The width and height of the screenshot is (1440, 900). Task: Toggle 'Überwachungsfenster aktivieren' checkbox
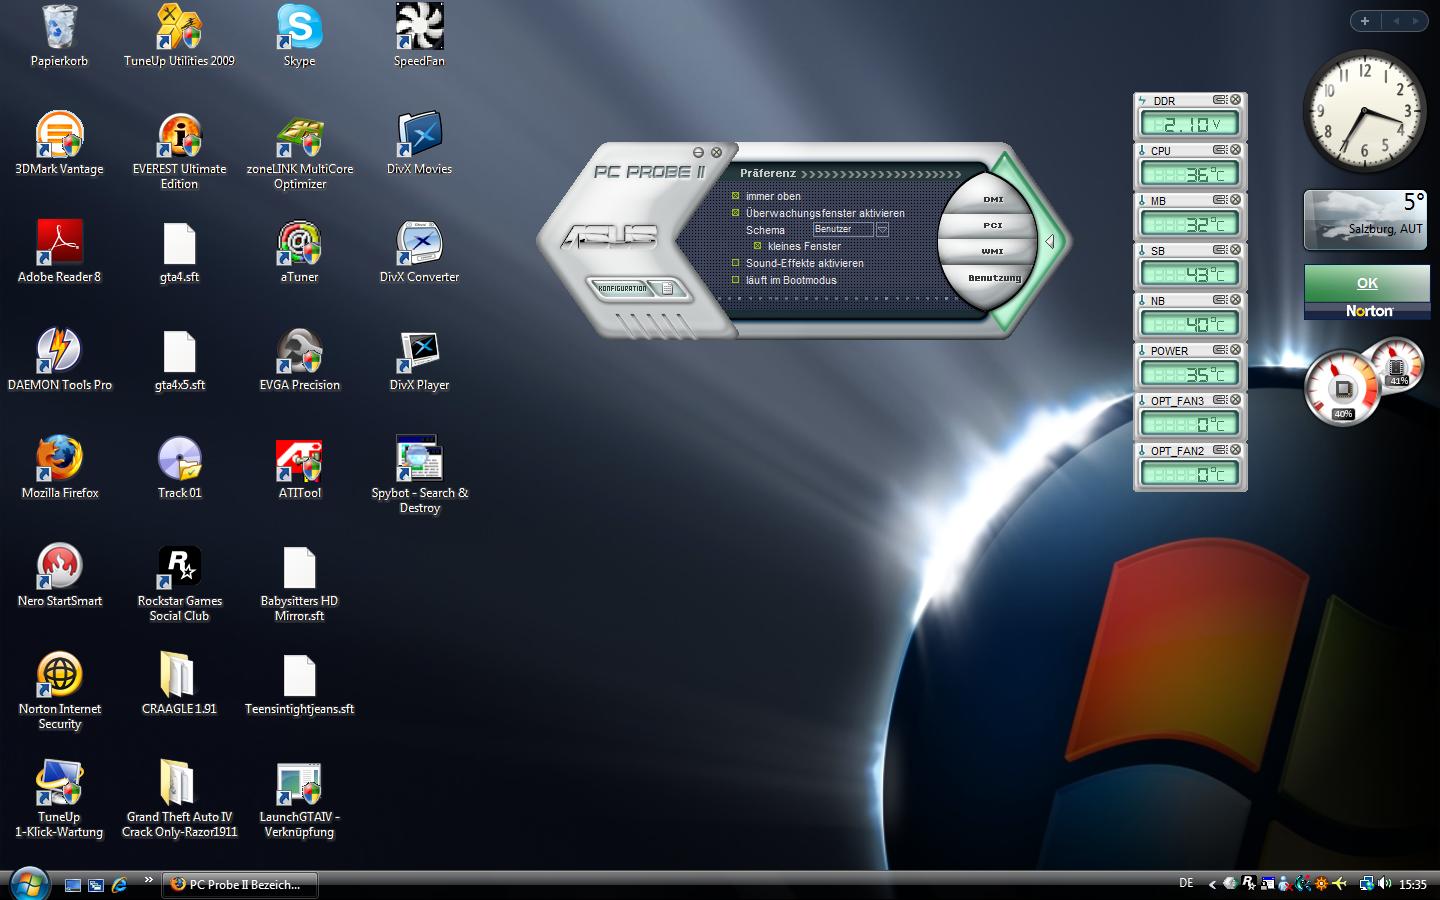point(736,213)
